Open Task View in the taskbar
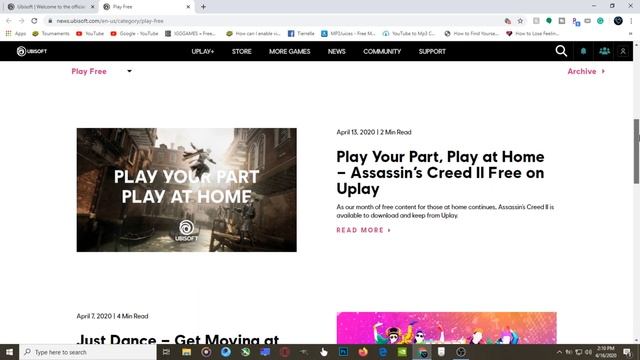640x360 pixels. (166, 352)
